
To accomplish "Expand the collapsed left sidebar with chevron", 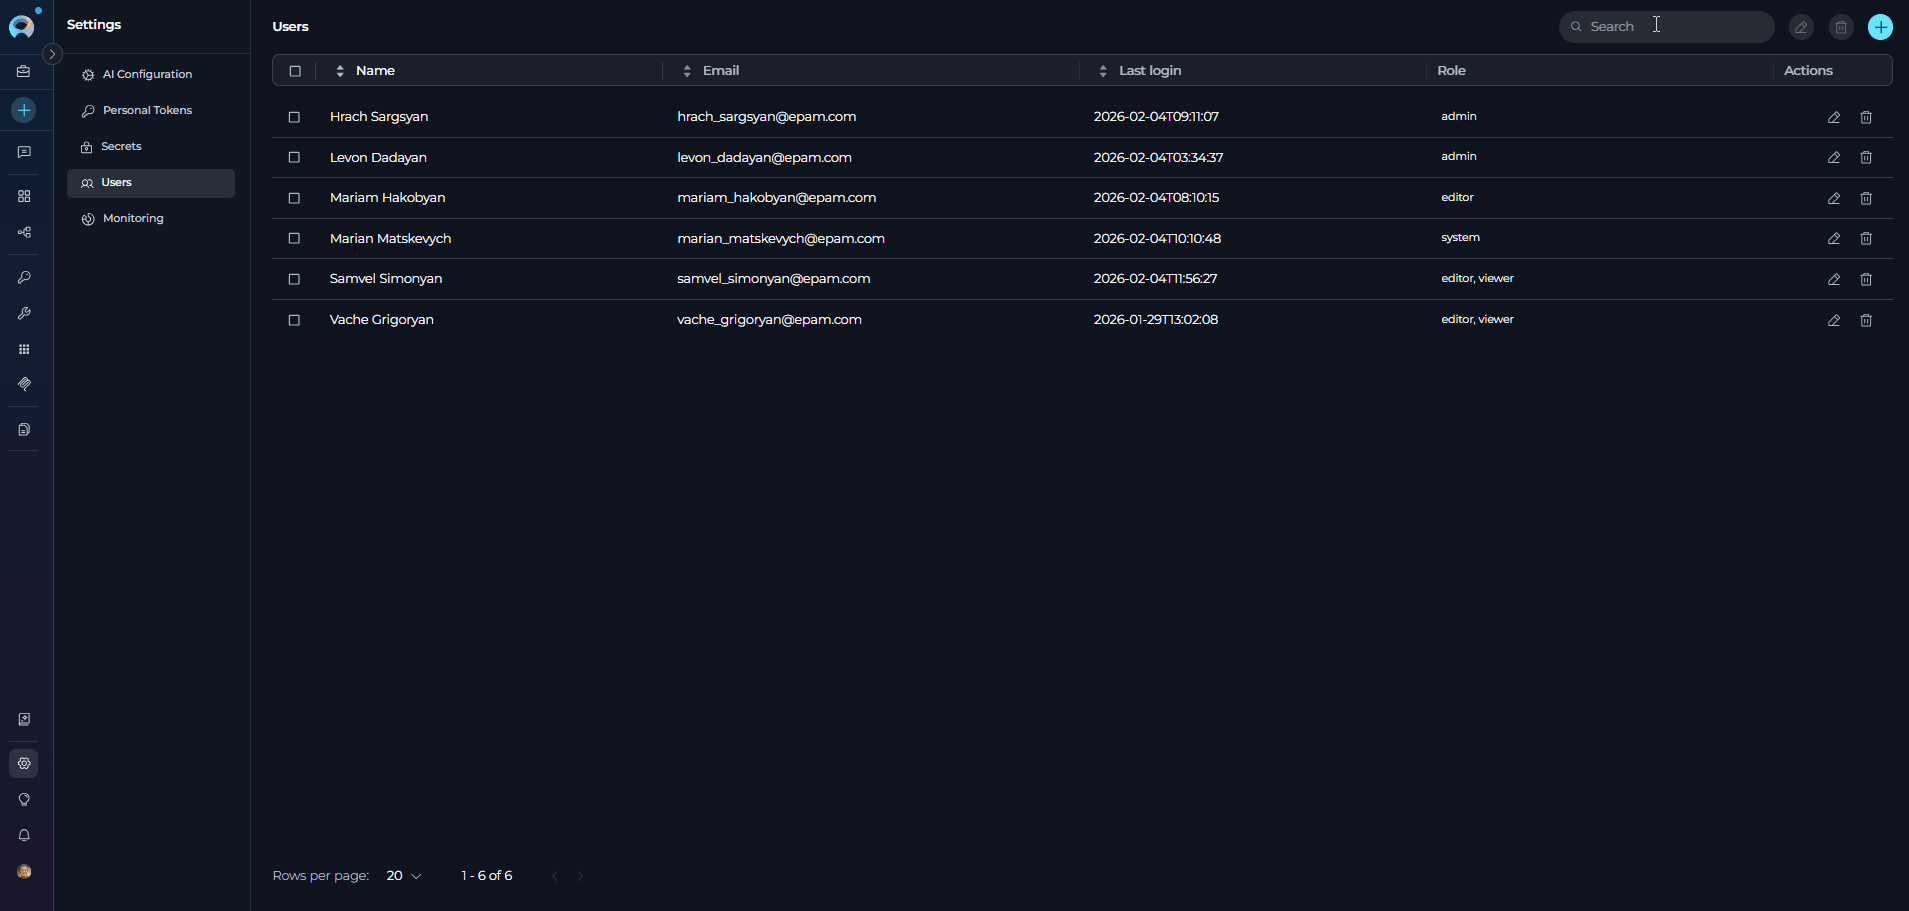I will pyautogui.click(x=53, y=54).
